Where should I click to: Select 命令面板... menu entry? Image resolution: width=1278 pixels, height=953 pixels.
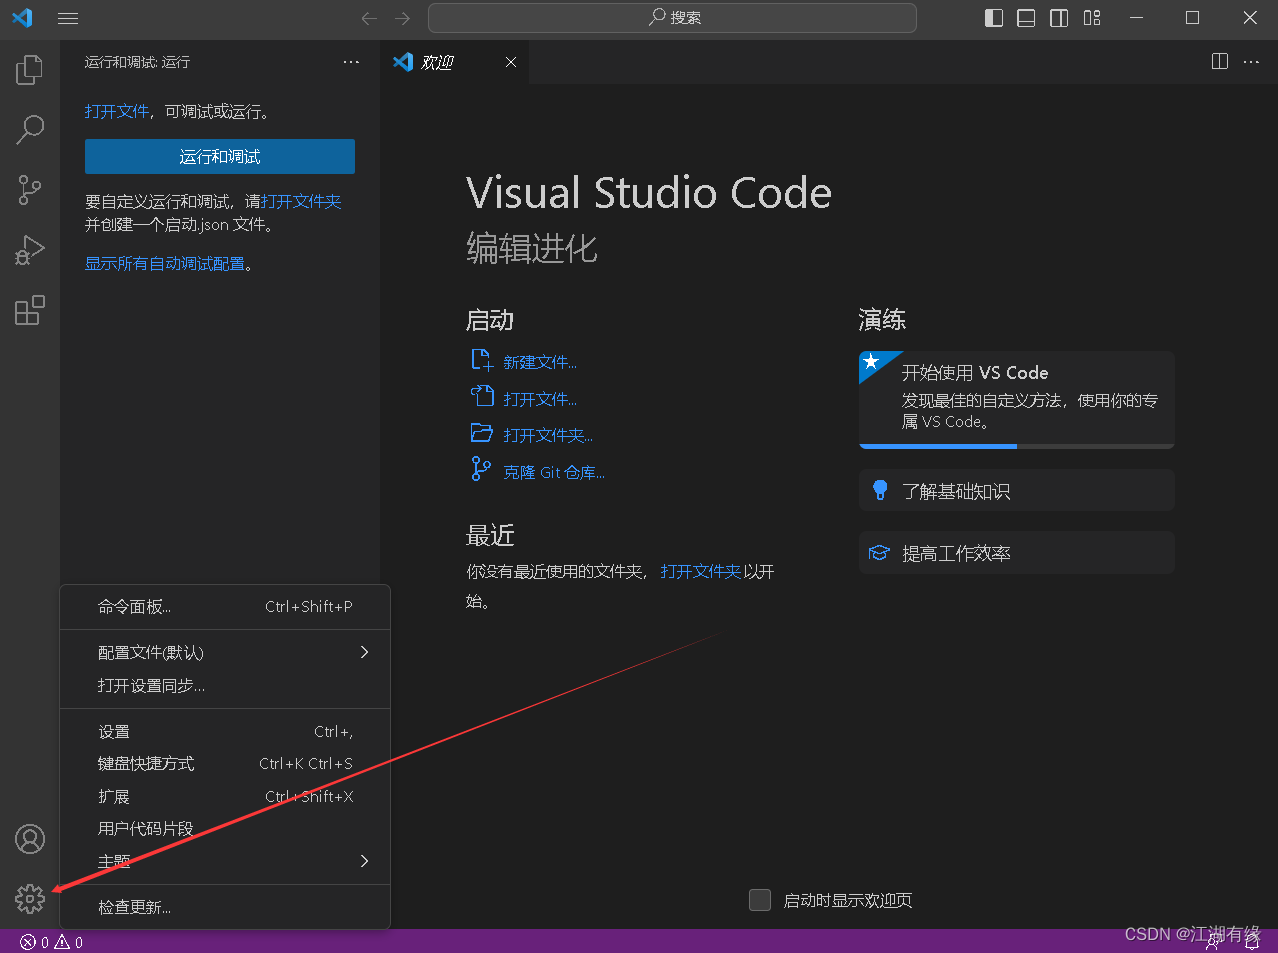coord(225,607)
